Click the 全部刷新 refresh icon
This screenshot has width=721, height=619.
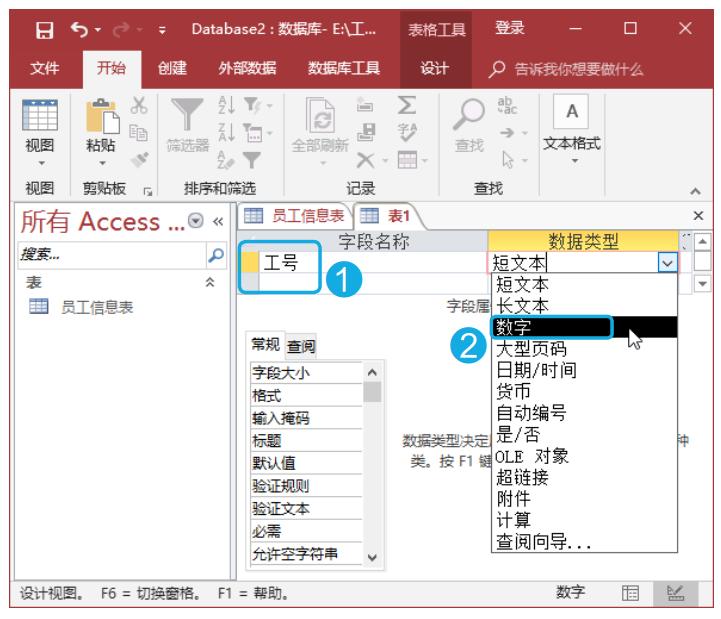pyautogui.click(x=320, y=115)
